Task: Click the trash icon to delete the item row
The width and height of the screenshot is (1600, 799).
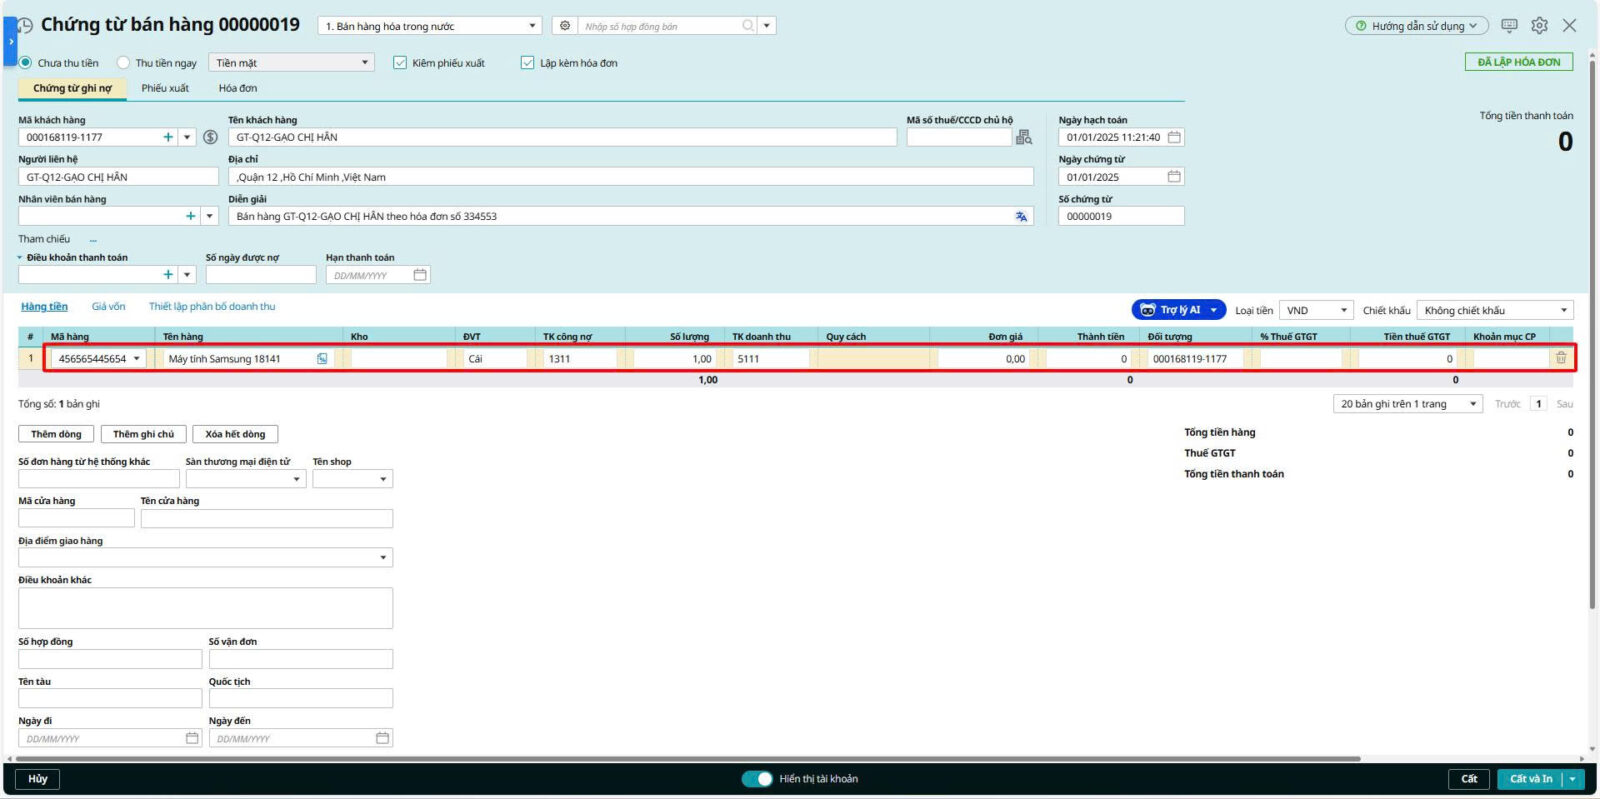Action: tap(1560, 358)
